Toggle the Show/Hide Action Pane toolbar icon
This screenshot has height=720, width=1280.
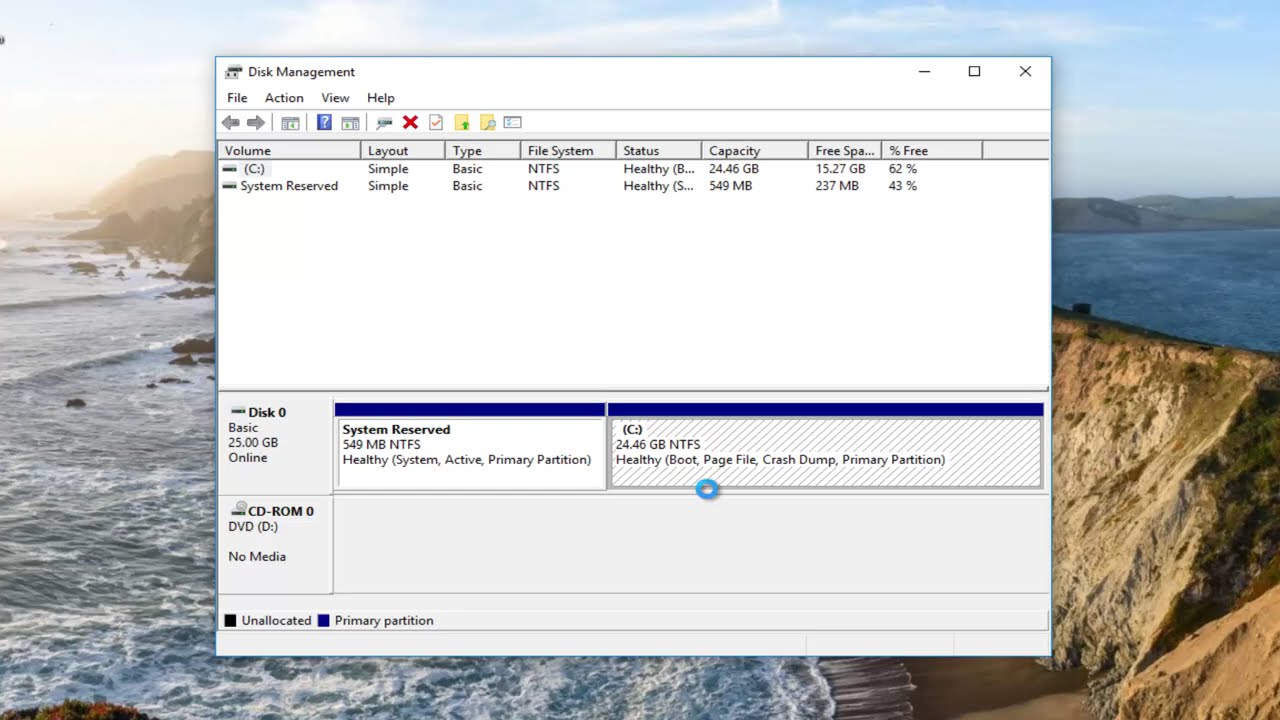tap(350, 123)
